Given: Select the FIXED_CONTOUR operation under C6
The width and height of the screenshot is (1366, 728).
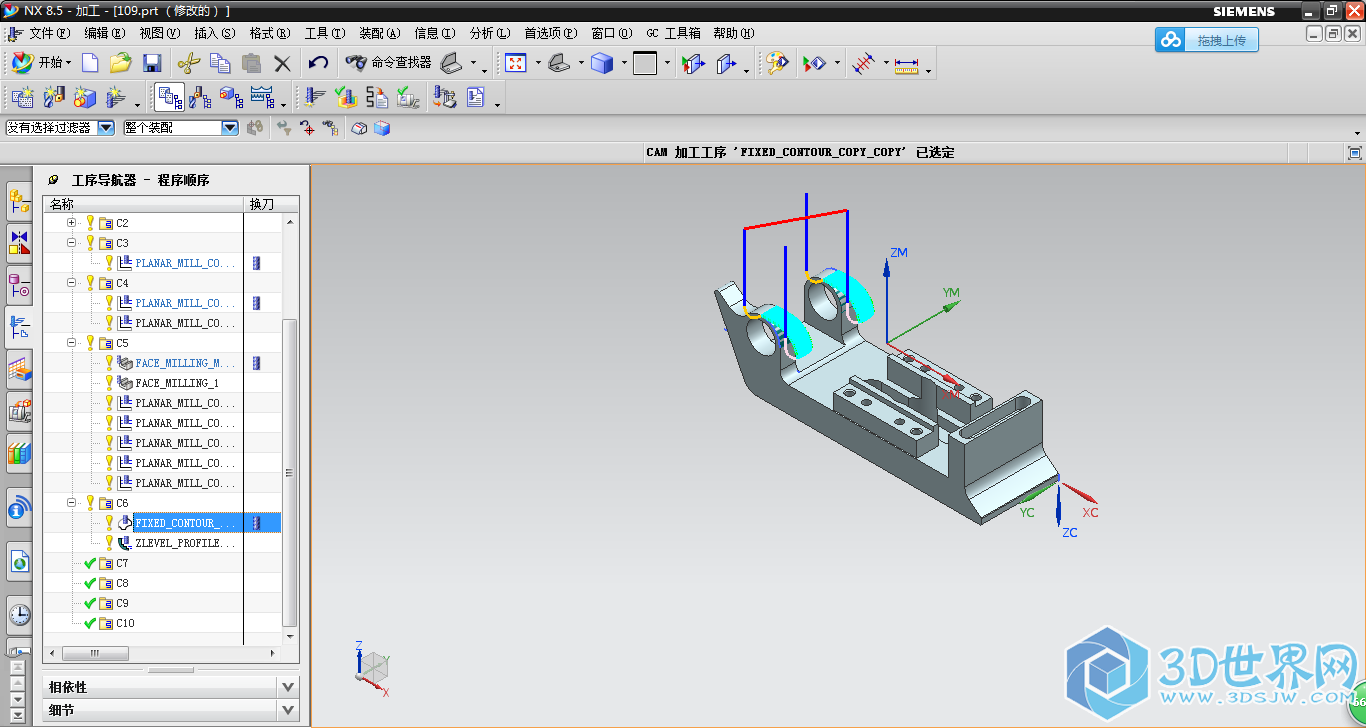Looking at the screenshot, I should (x=186, y=523).
